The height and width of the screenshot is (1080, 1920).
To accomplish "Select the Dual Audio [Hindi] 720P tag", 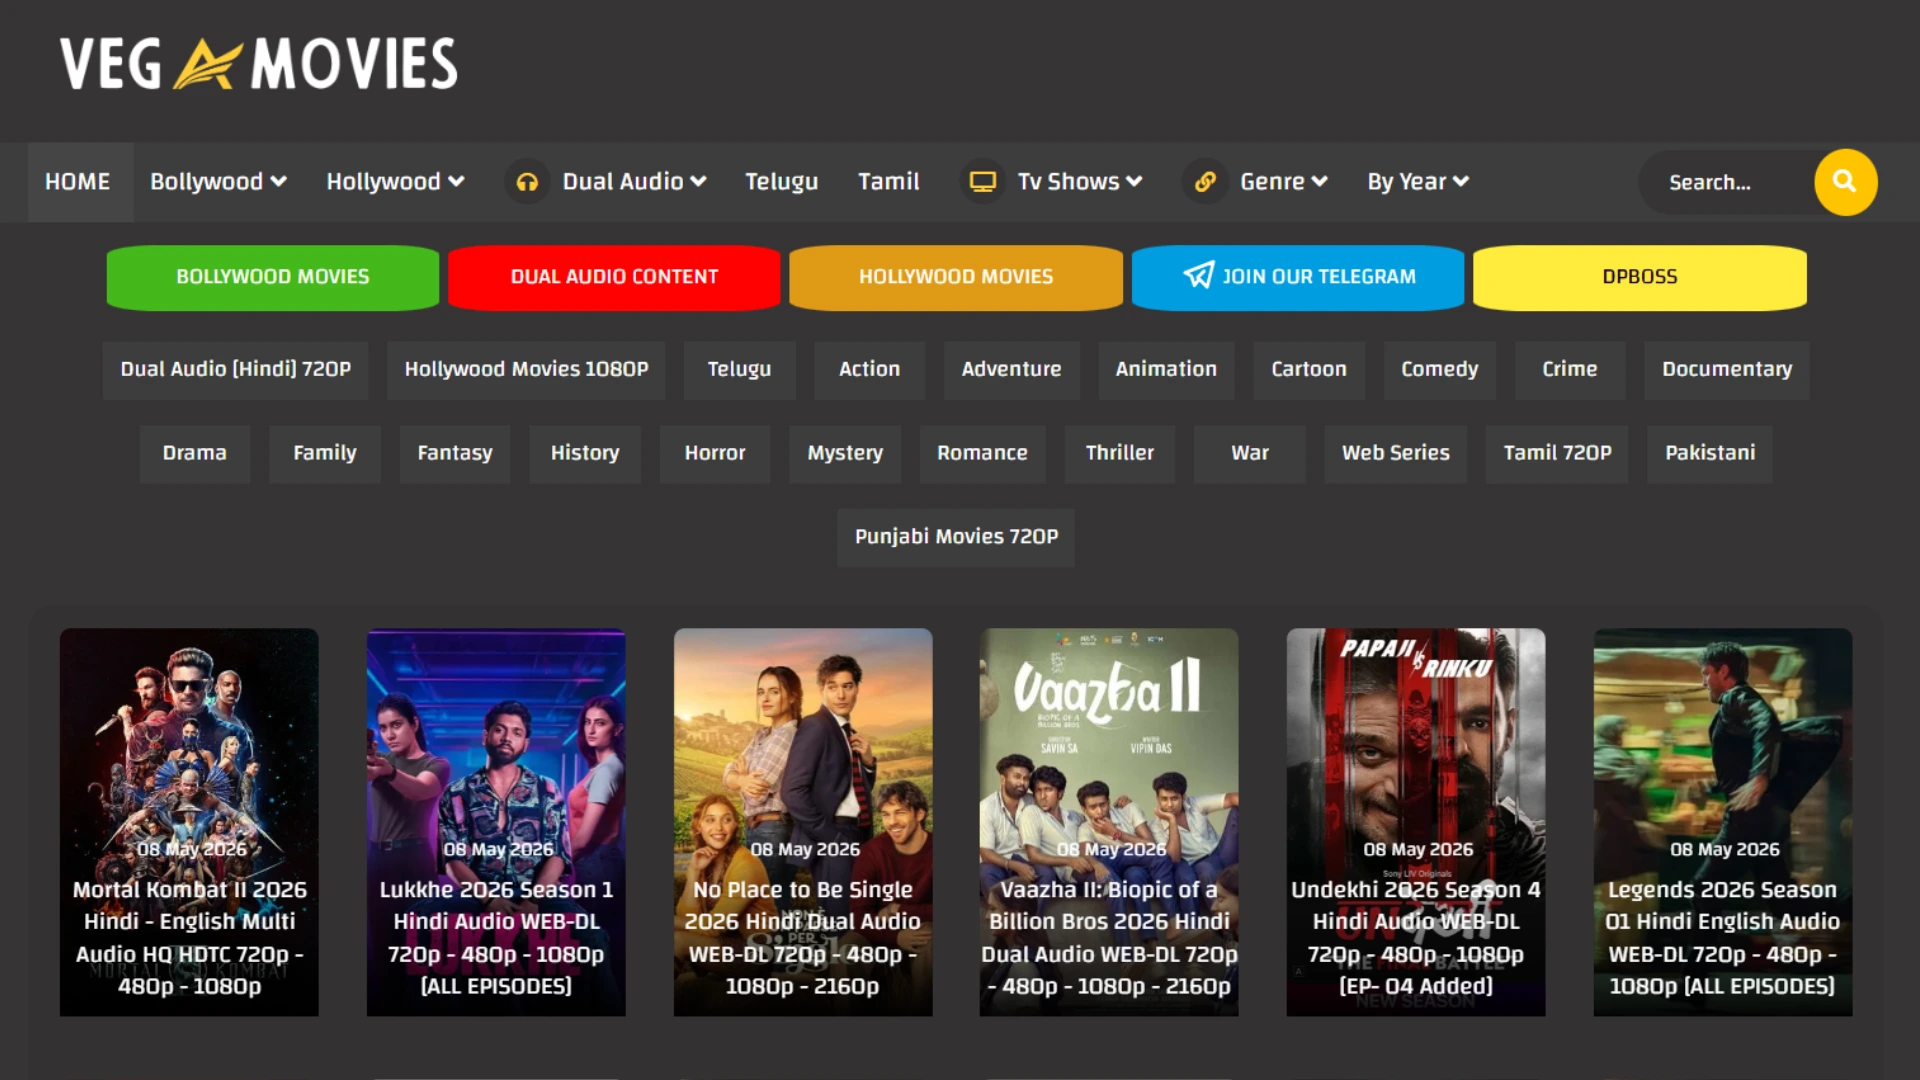I will coord(235,370).
